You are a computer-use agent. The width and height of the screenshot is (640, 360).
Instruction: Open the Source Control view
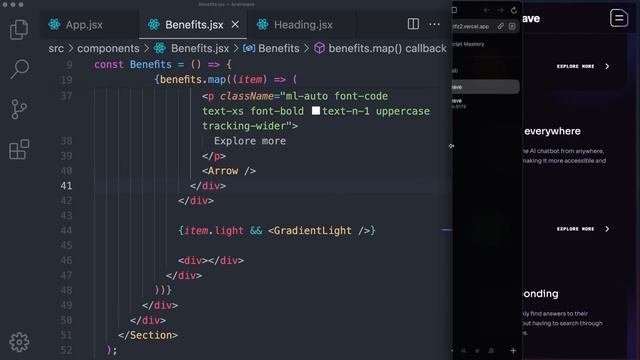coord(19,109)
